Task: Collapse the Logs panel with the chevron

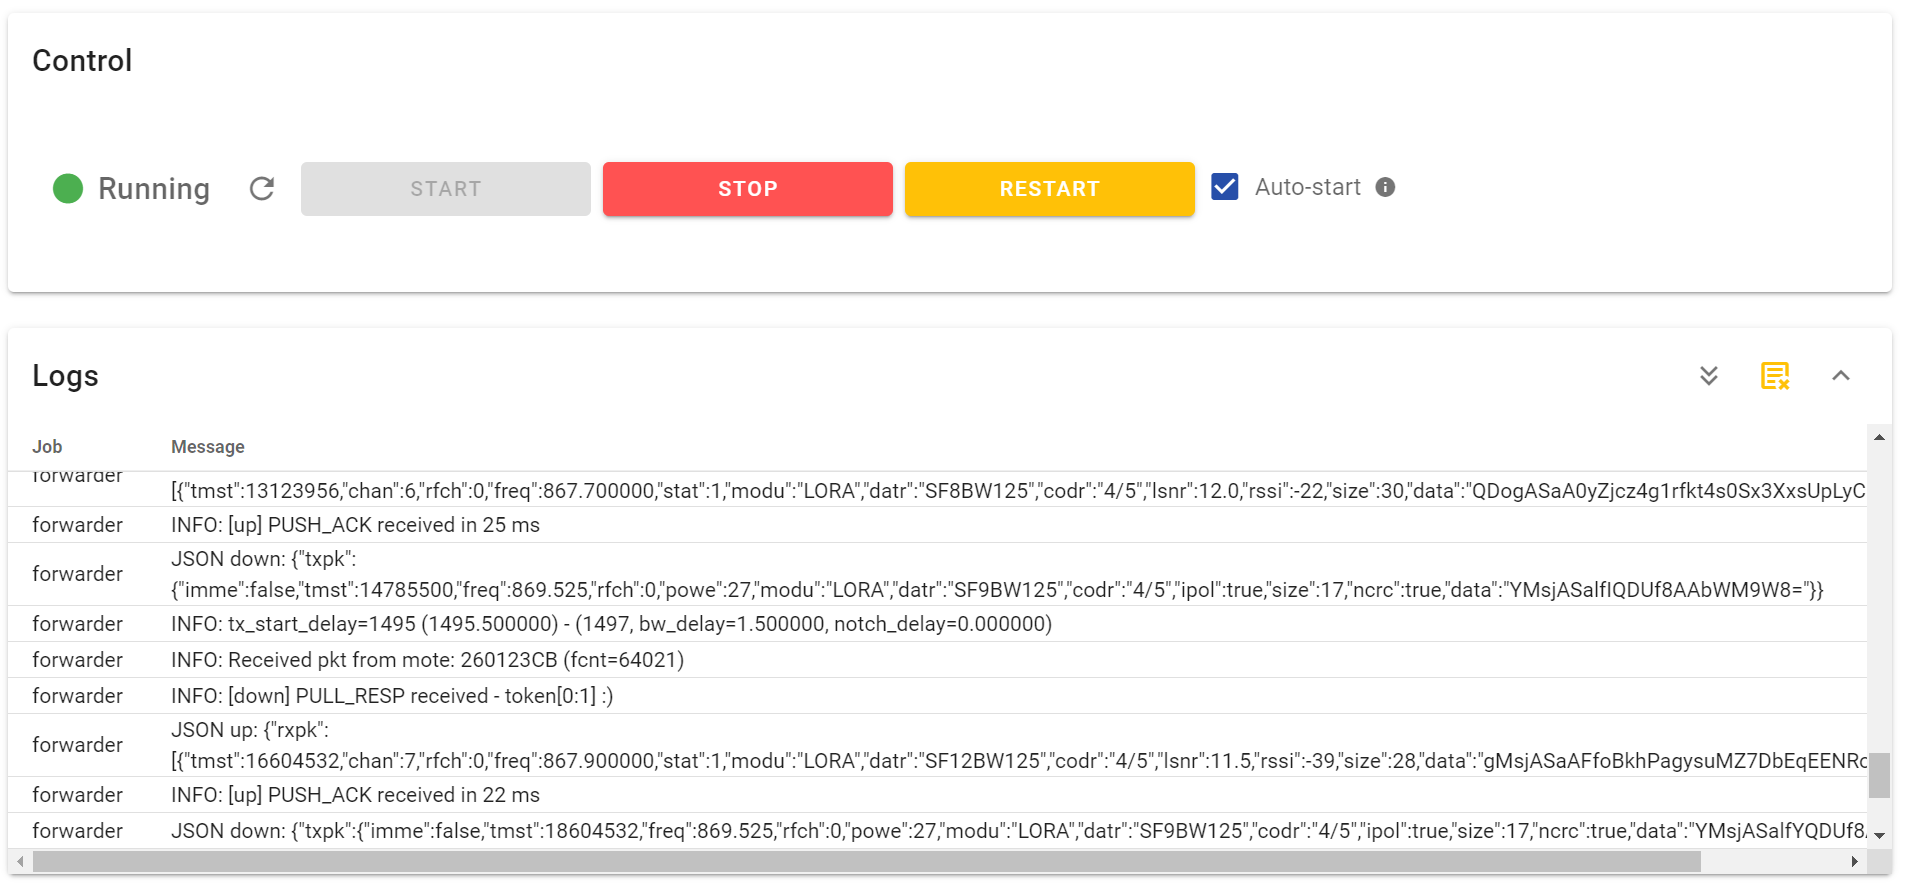Action: [x=1840, y=376]
